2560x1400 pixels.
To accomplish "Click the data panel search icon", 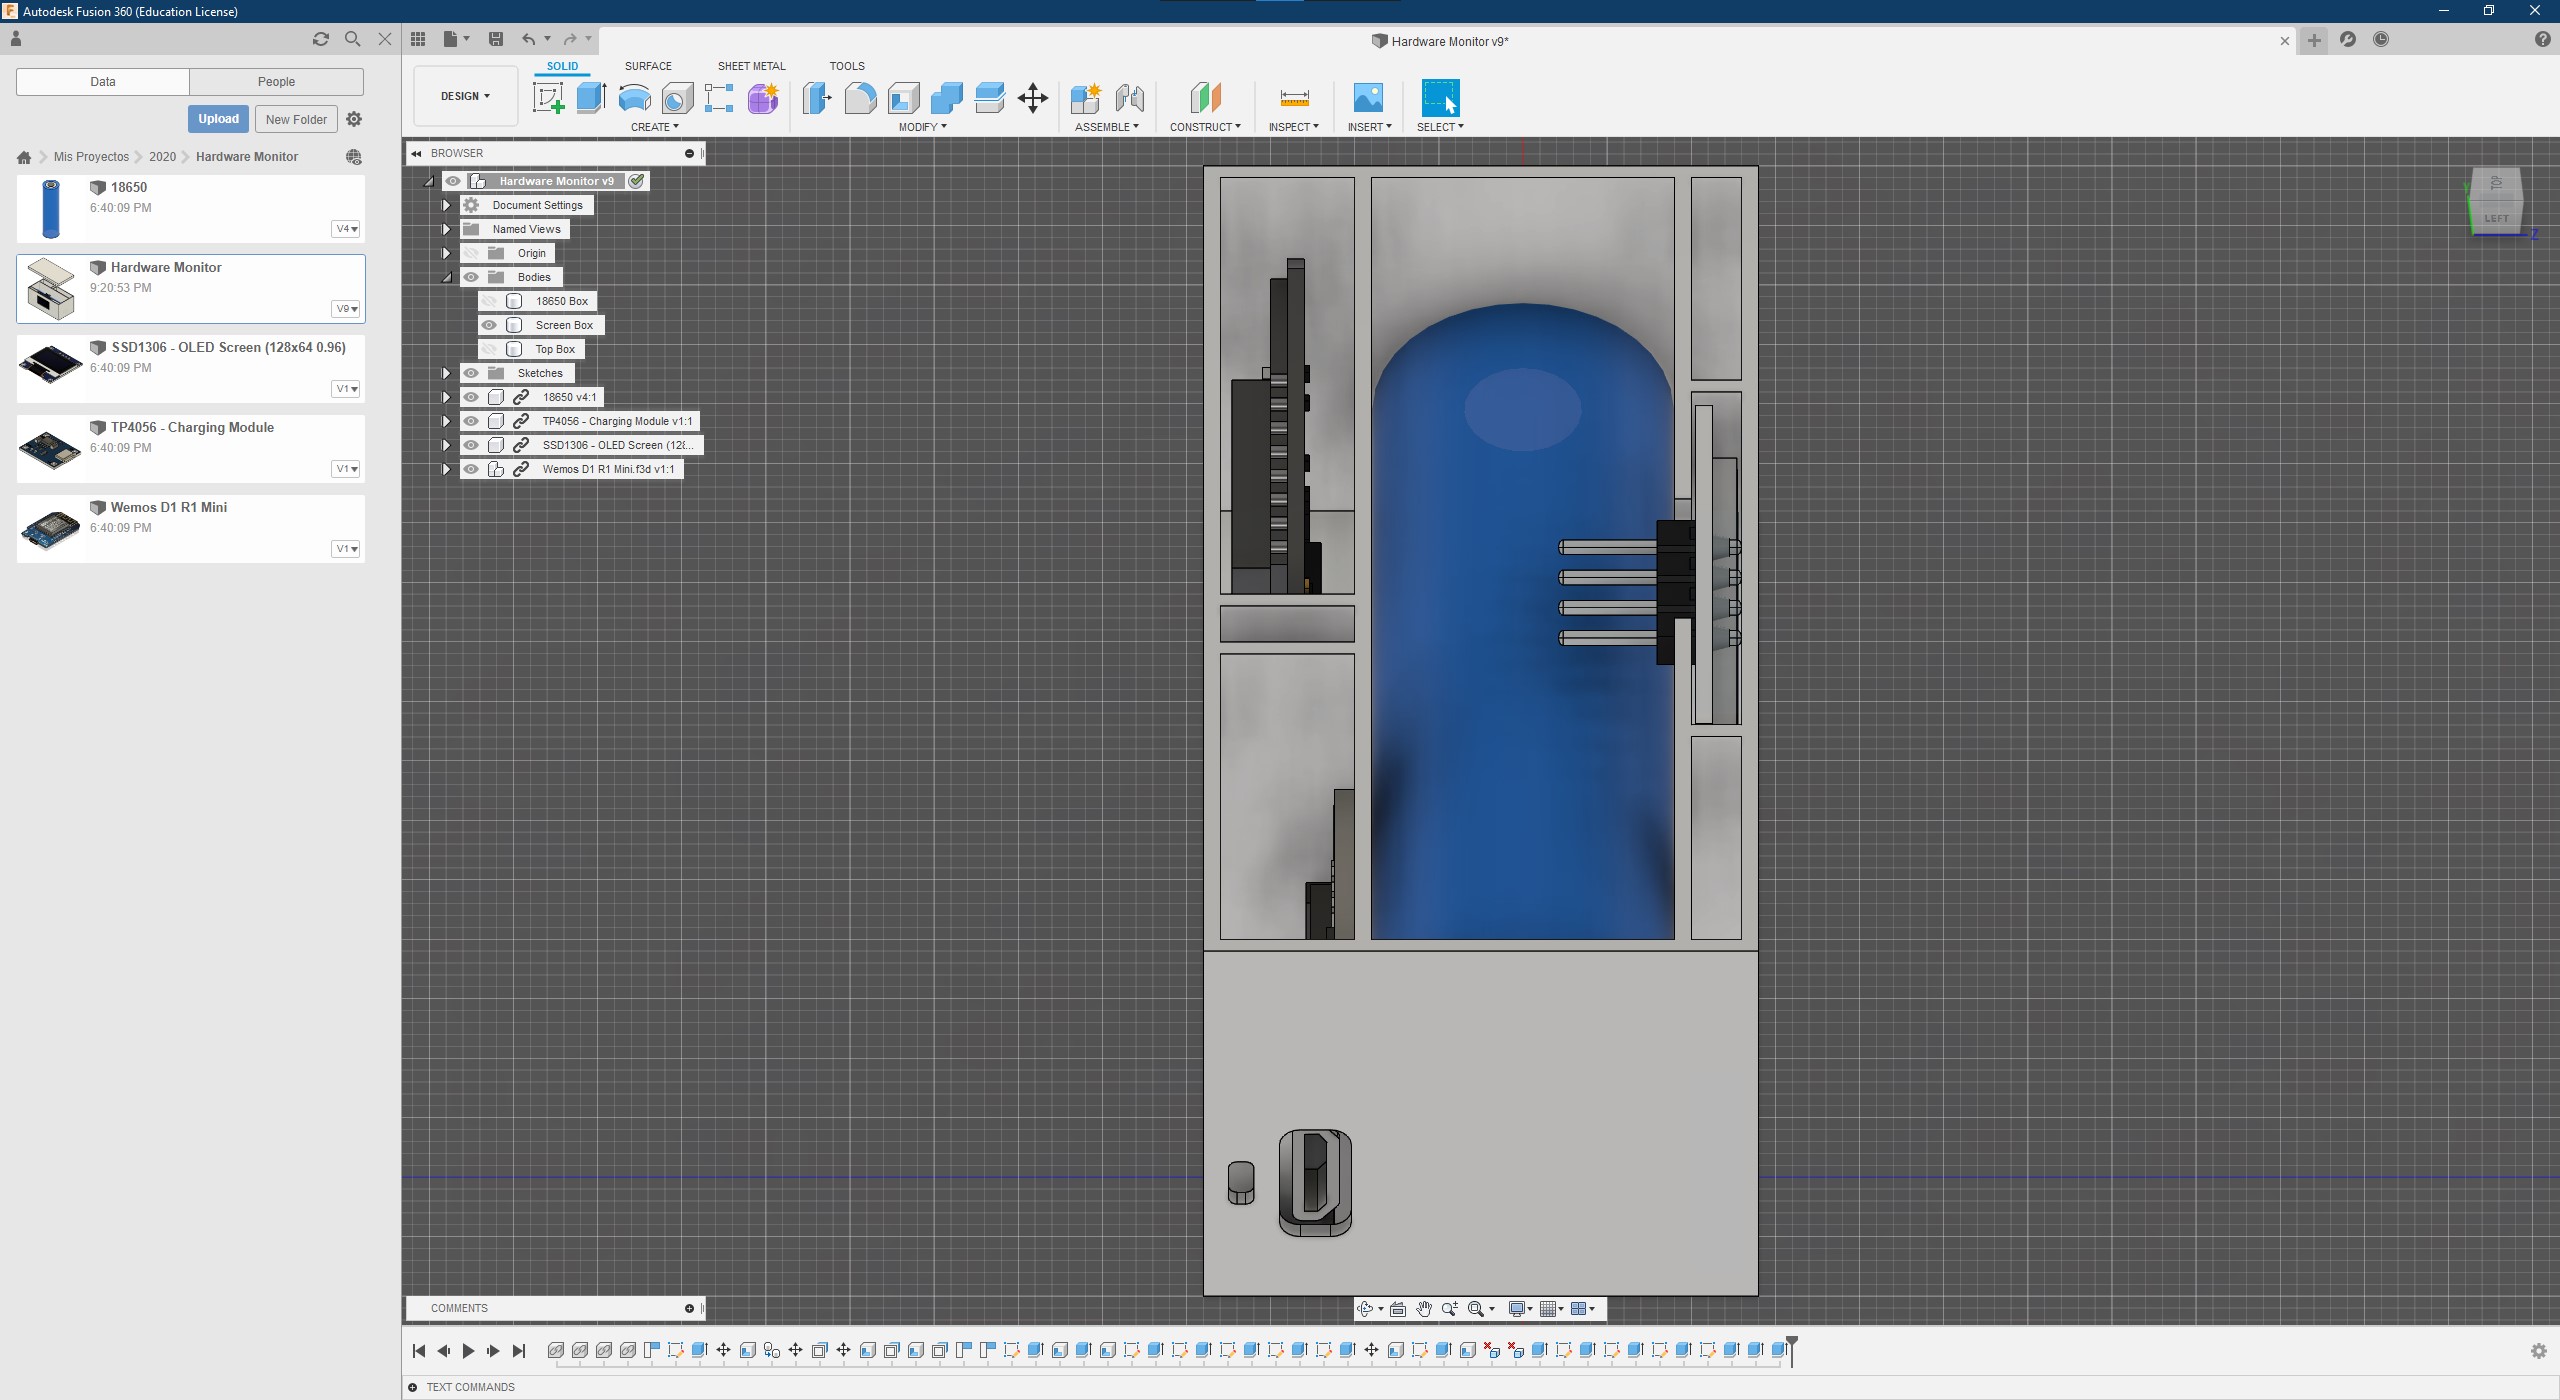I will 352,39.
